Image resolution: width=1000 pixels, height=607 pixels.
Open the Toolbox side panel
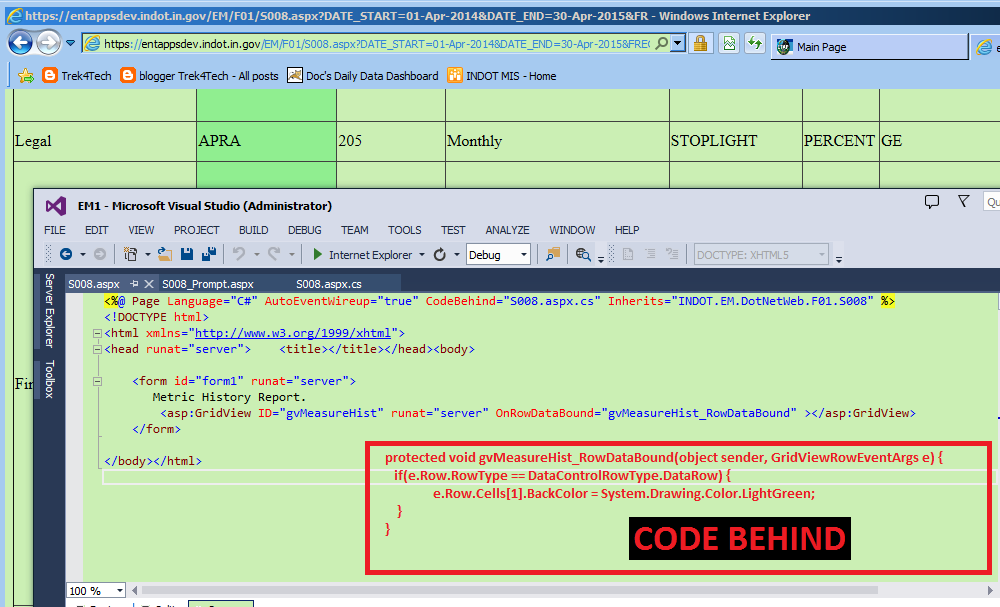[49, 379]
